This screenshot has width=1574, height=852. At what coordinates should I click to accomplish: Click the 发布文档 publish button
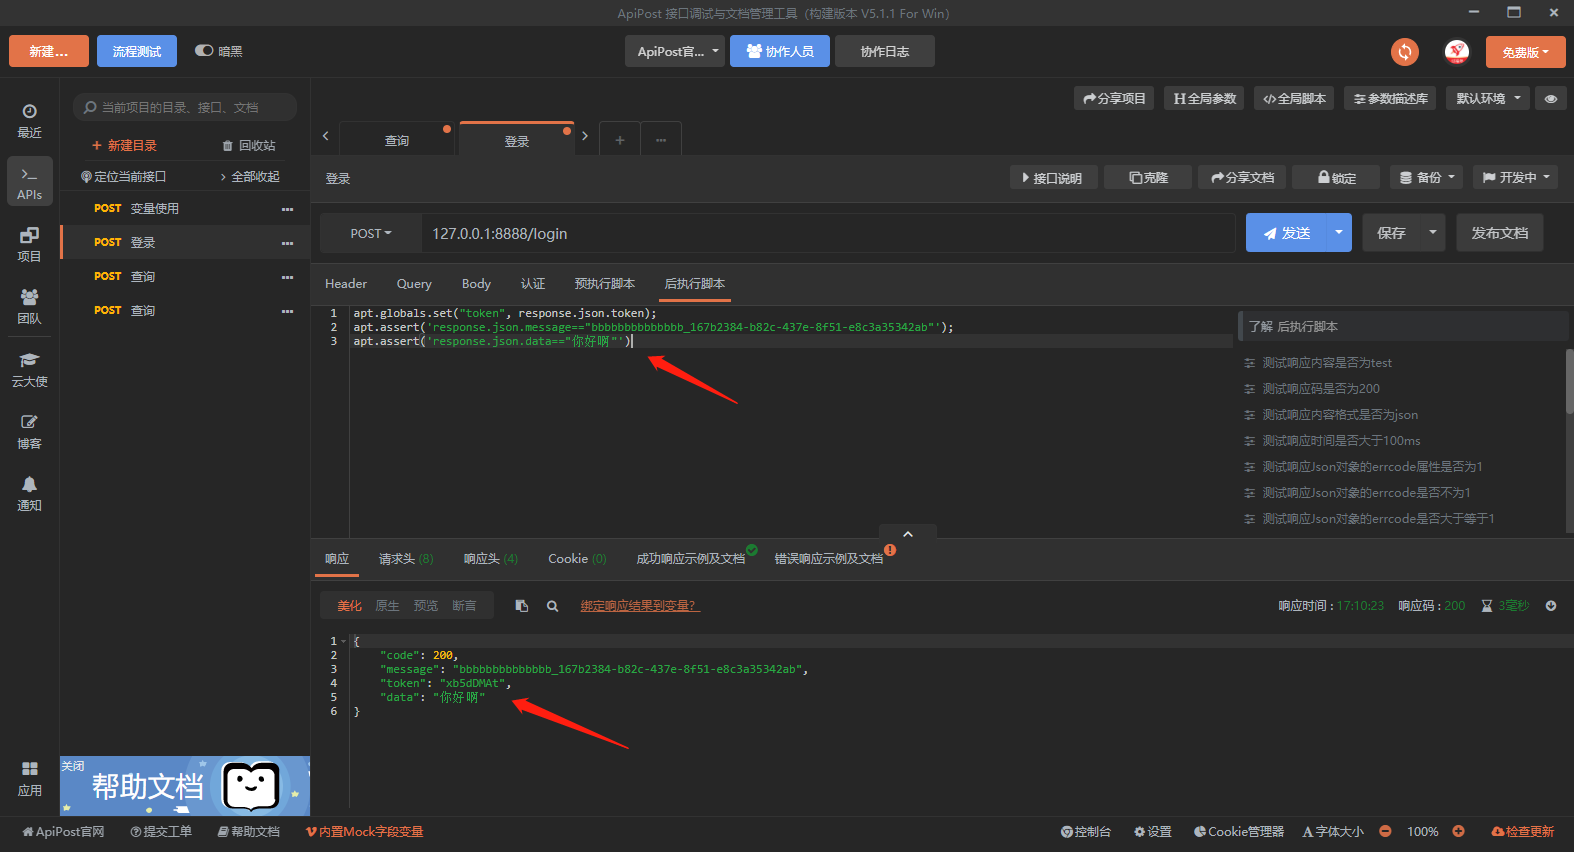(x=1500, y=232)
